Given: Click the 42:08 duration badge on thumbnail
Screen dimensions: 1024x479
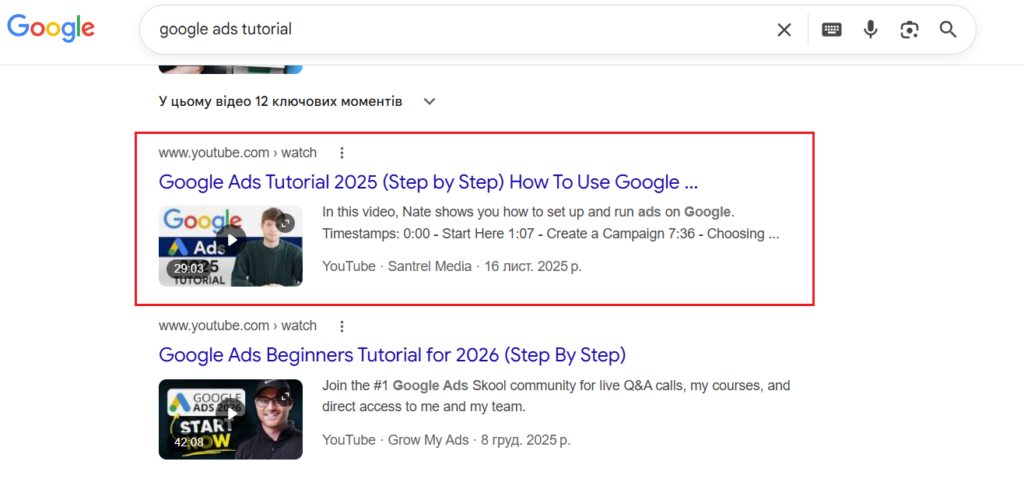Looking at the screenshot, I should pyautogui.click(x=189, y=442).
